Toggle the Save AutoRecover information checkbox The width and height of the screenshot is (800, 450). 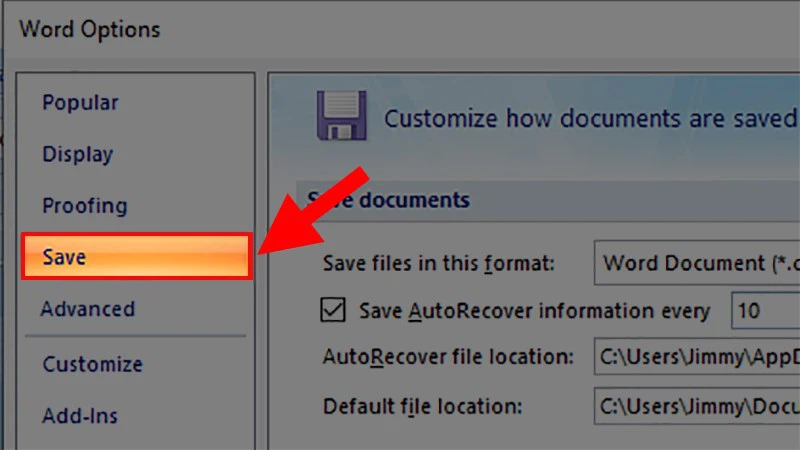333,311
